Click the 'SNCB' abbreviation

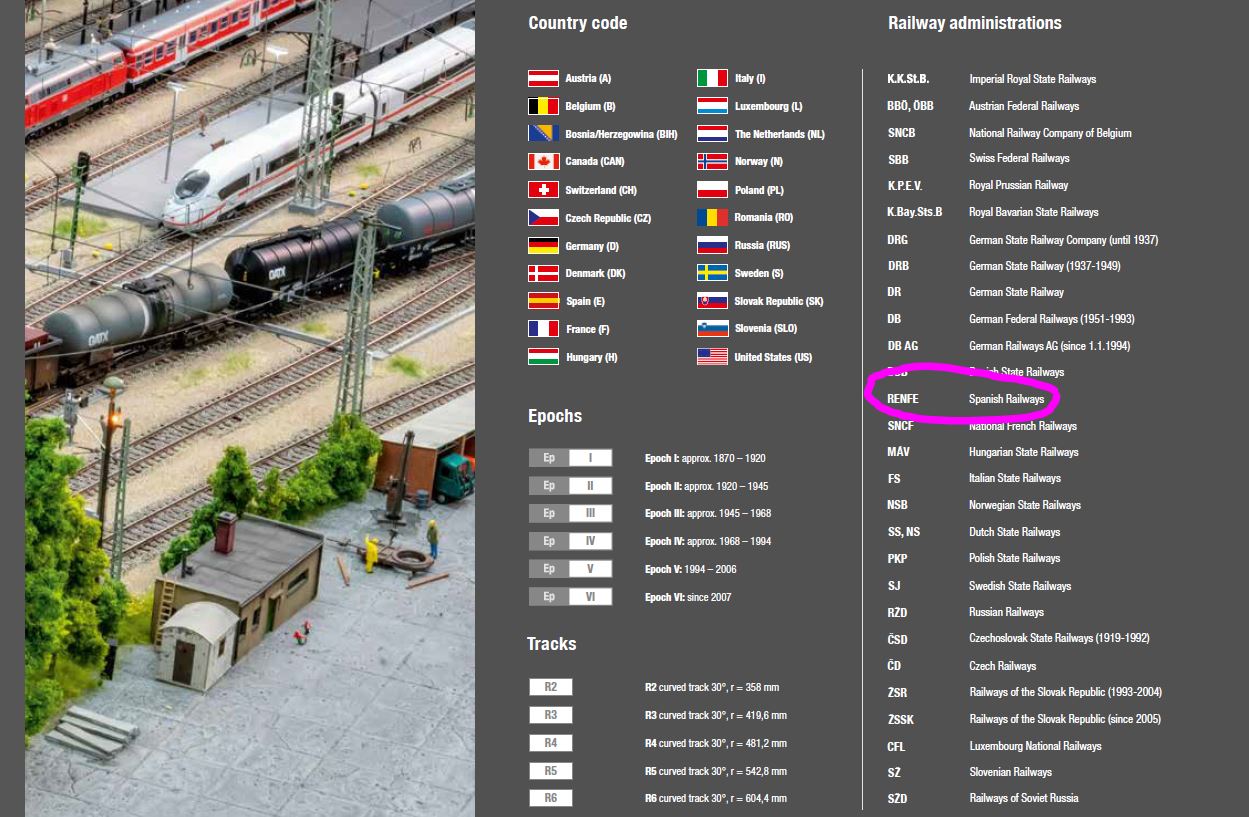click(901, 133)
